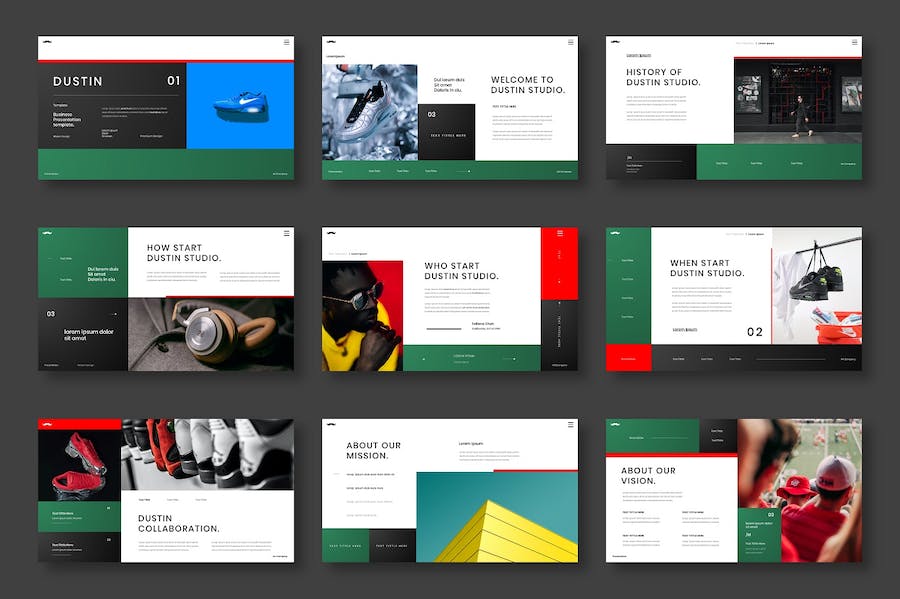
Task: Open hamburger menu on Welcome to Dustin Studio slide
Action: click(571, 42)
